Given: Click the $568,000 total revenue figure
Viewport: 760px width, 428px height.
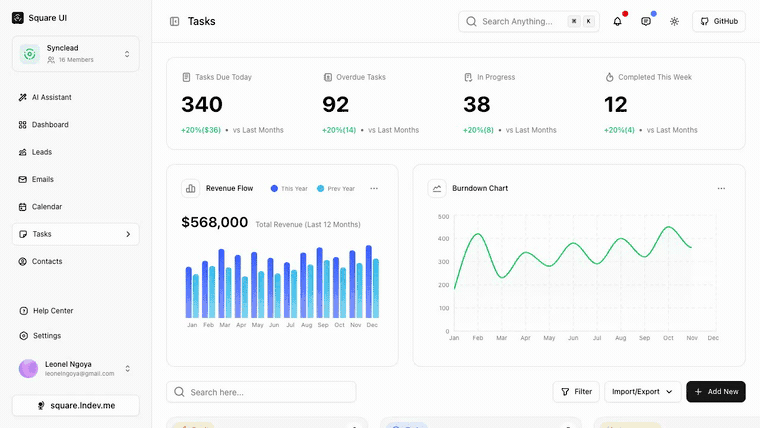Looking at the screenshot, I should coord(214,222).
